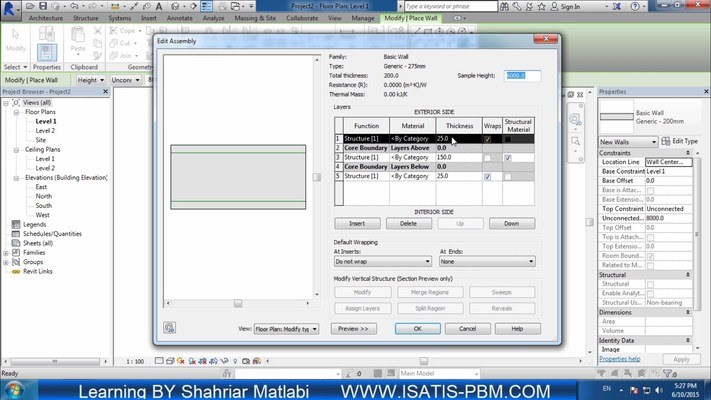Viewport: 711px width, 400px height.
Task: Open the At Ends 'None' dropdown
Action: pos(487,261)
